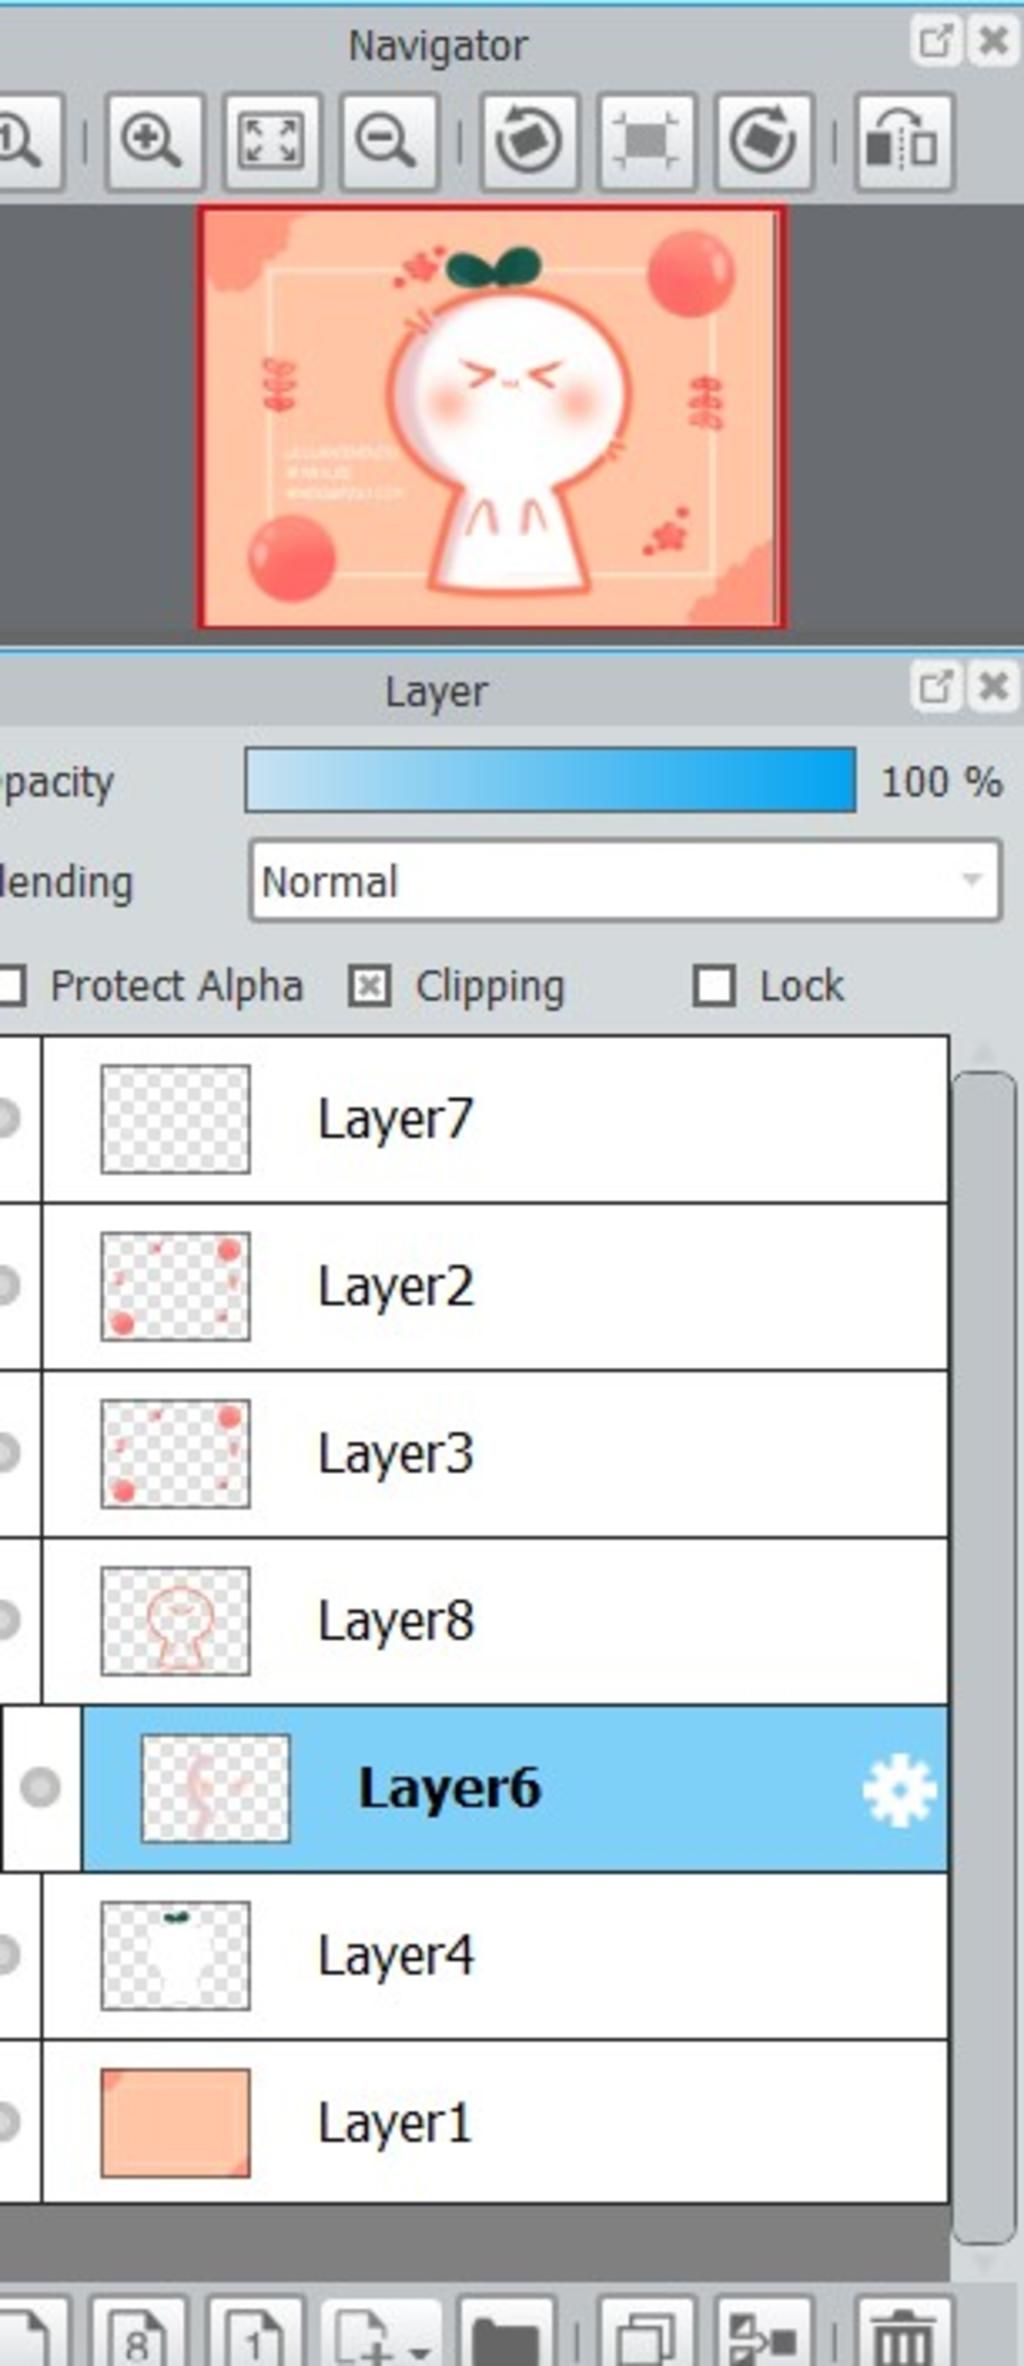The height and width of the screenshot is (2366, 1024).
Task: Fit canvas to window in Navigator
Action: [271, 141]
